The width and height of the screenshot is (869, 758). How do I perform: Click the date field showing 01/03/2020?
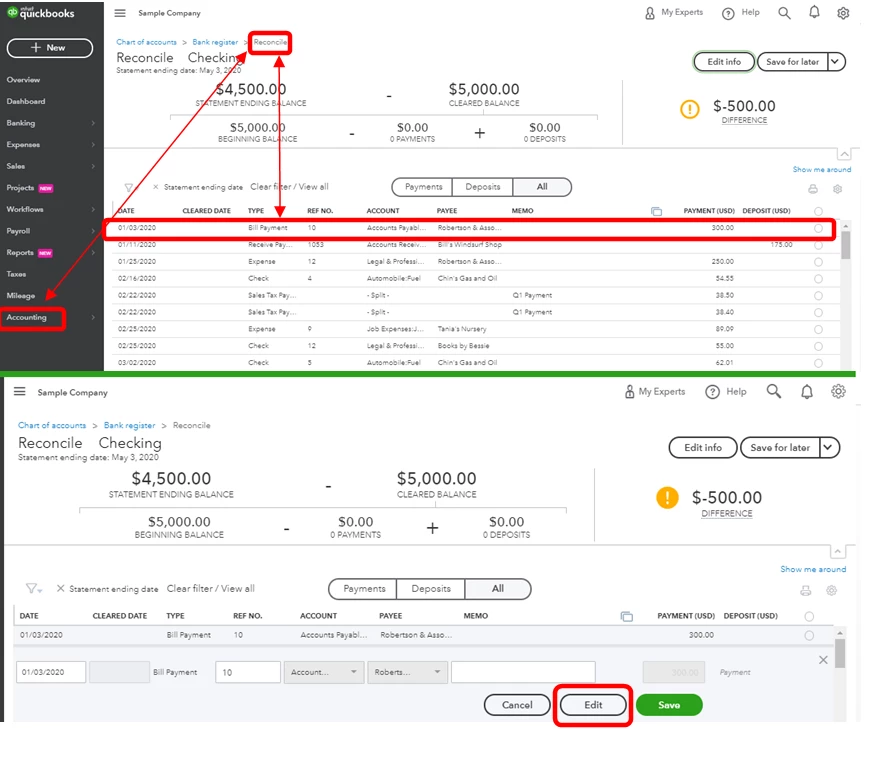pos(51,672)
